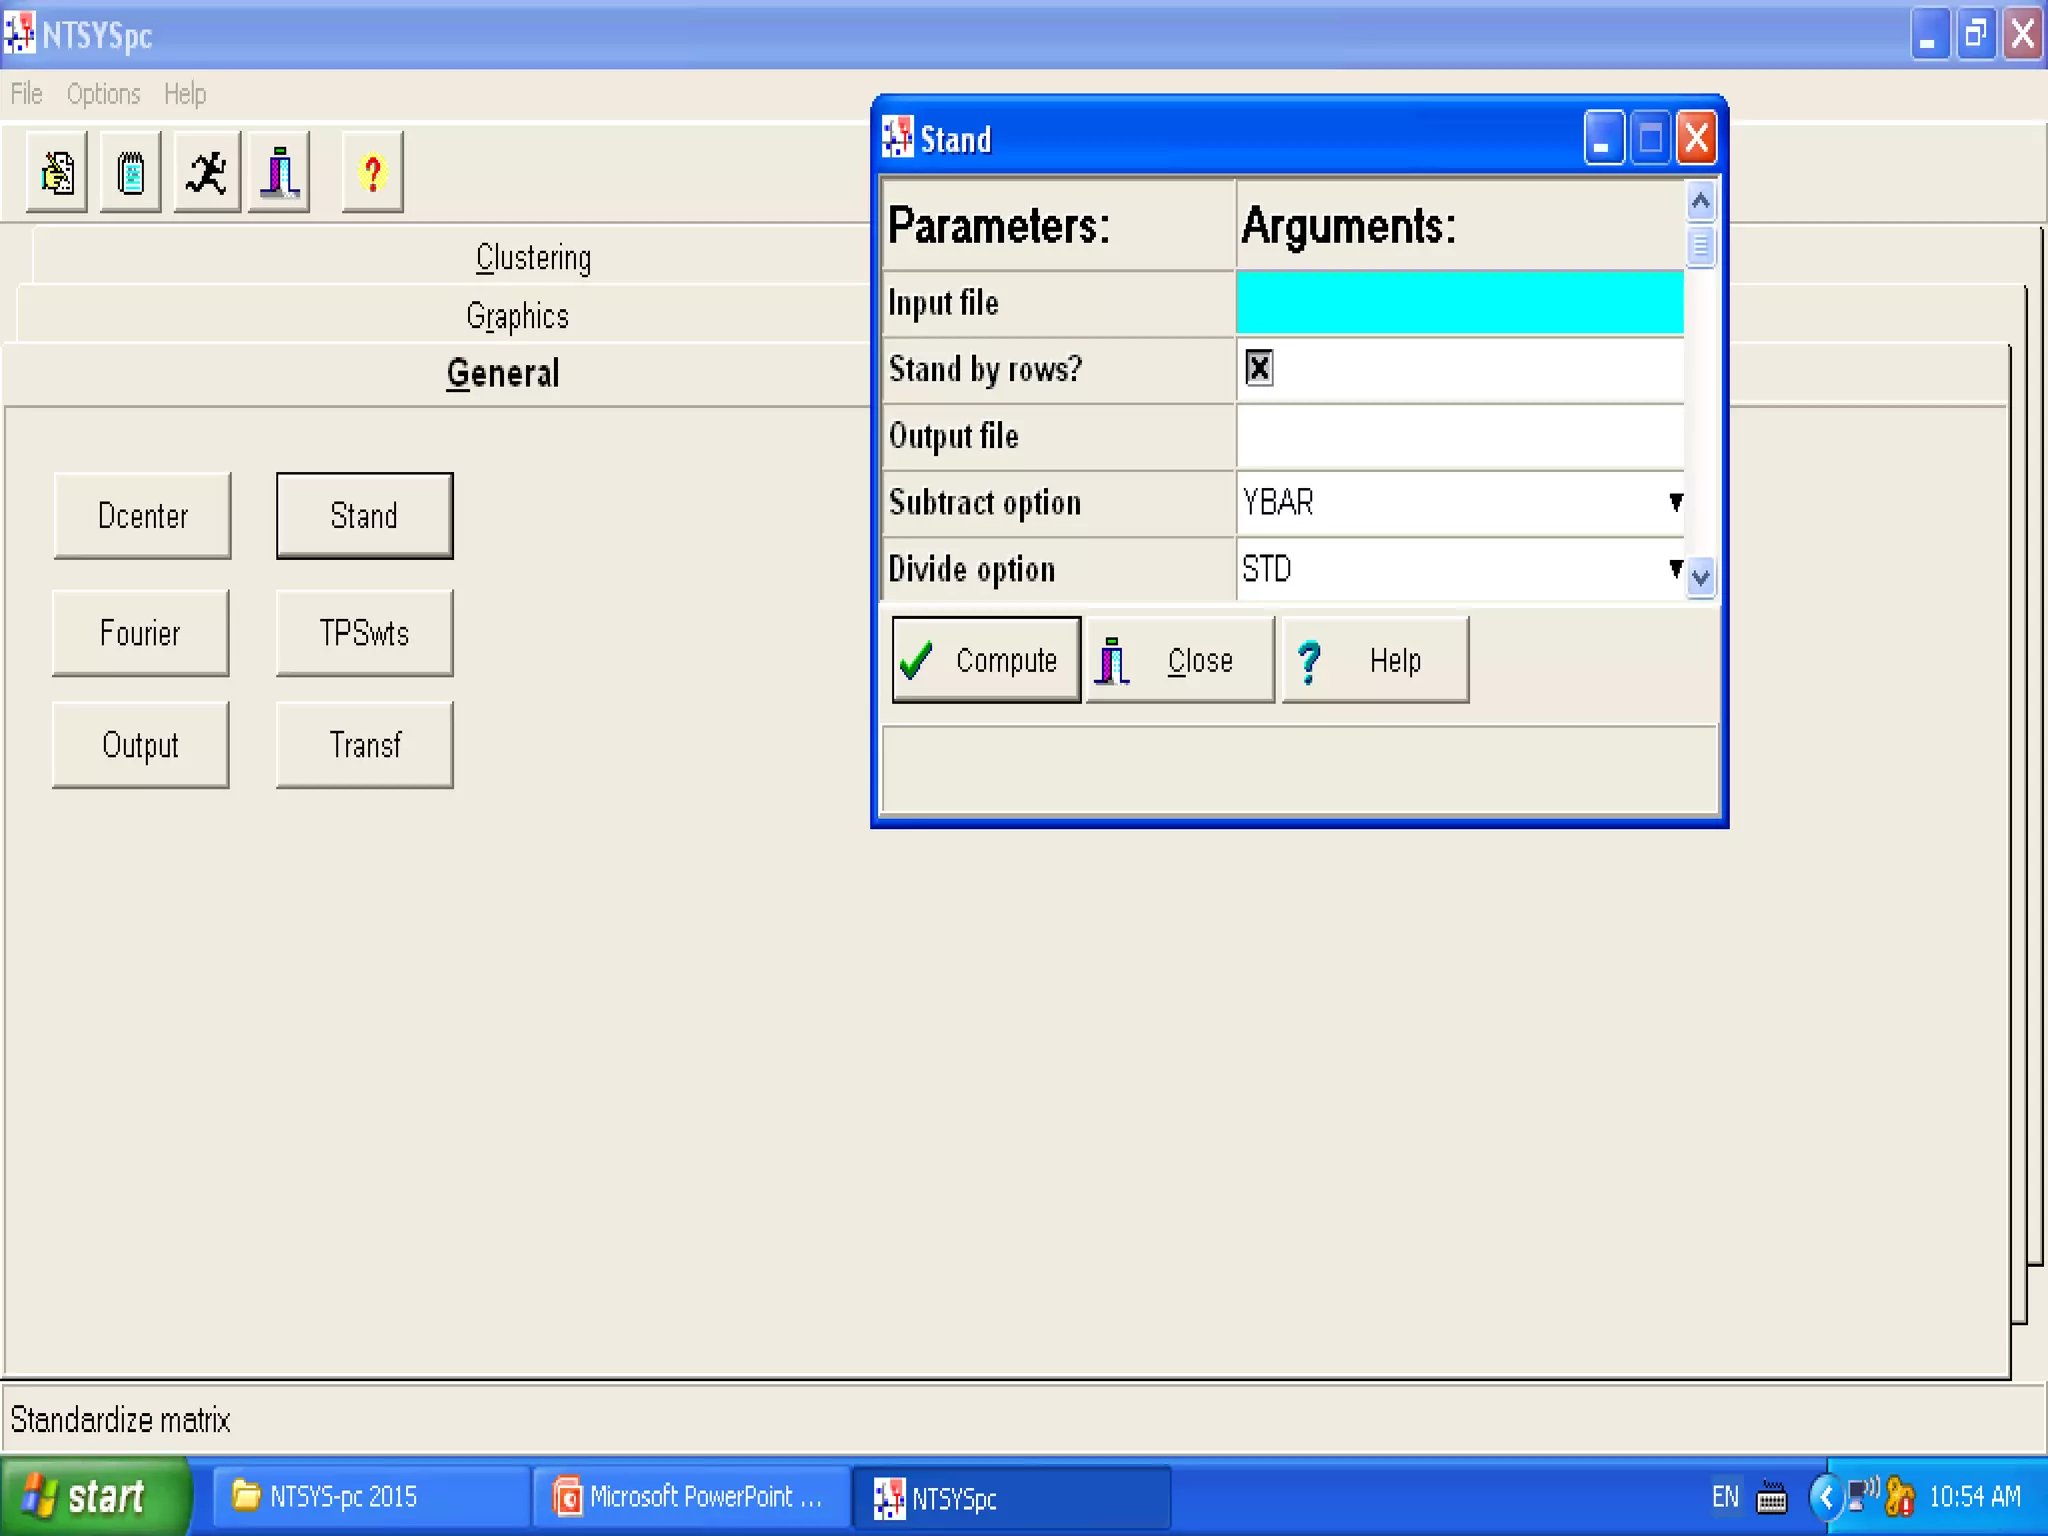Open the Options menu
Image resolution: width=2048 pixels, height=1536 pixels.
[x=103, y=94]
